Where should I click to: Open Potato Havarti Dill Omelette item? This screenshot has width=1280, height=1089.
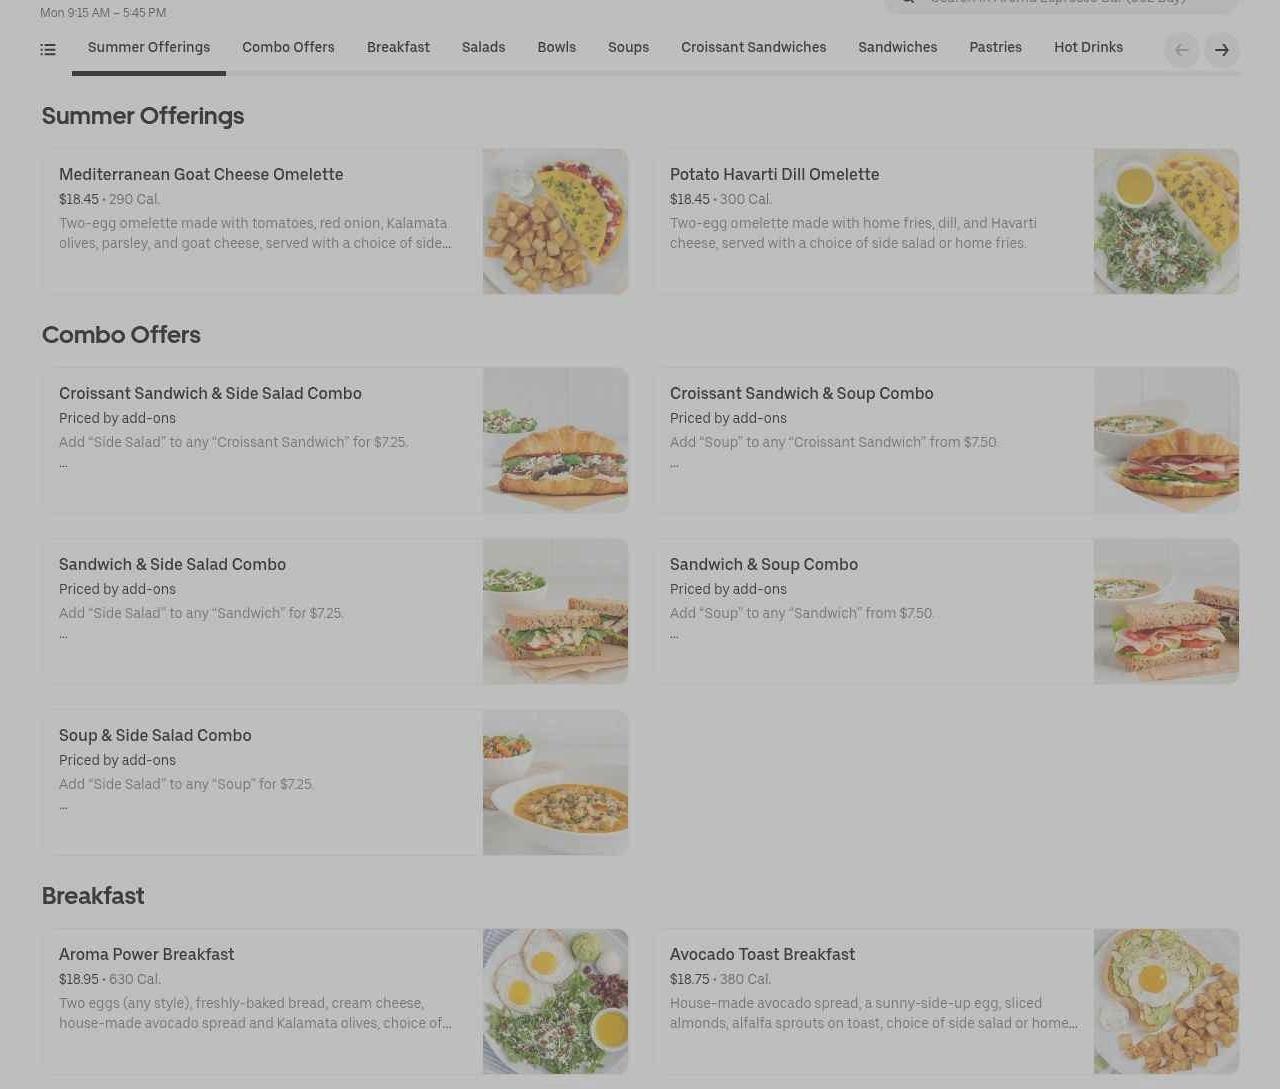tap(946, 221)
